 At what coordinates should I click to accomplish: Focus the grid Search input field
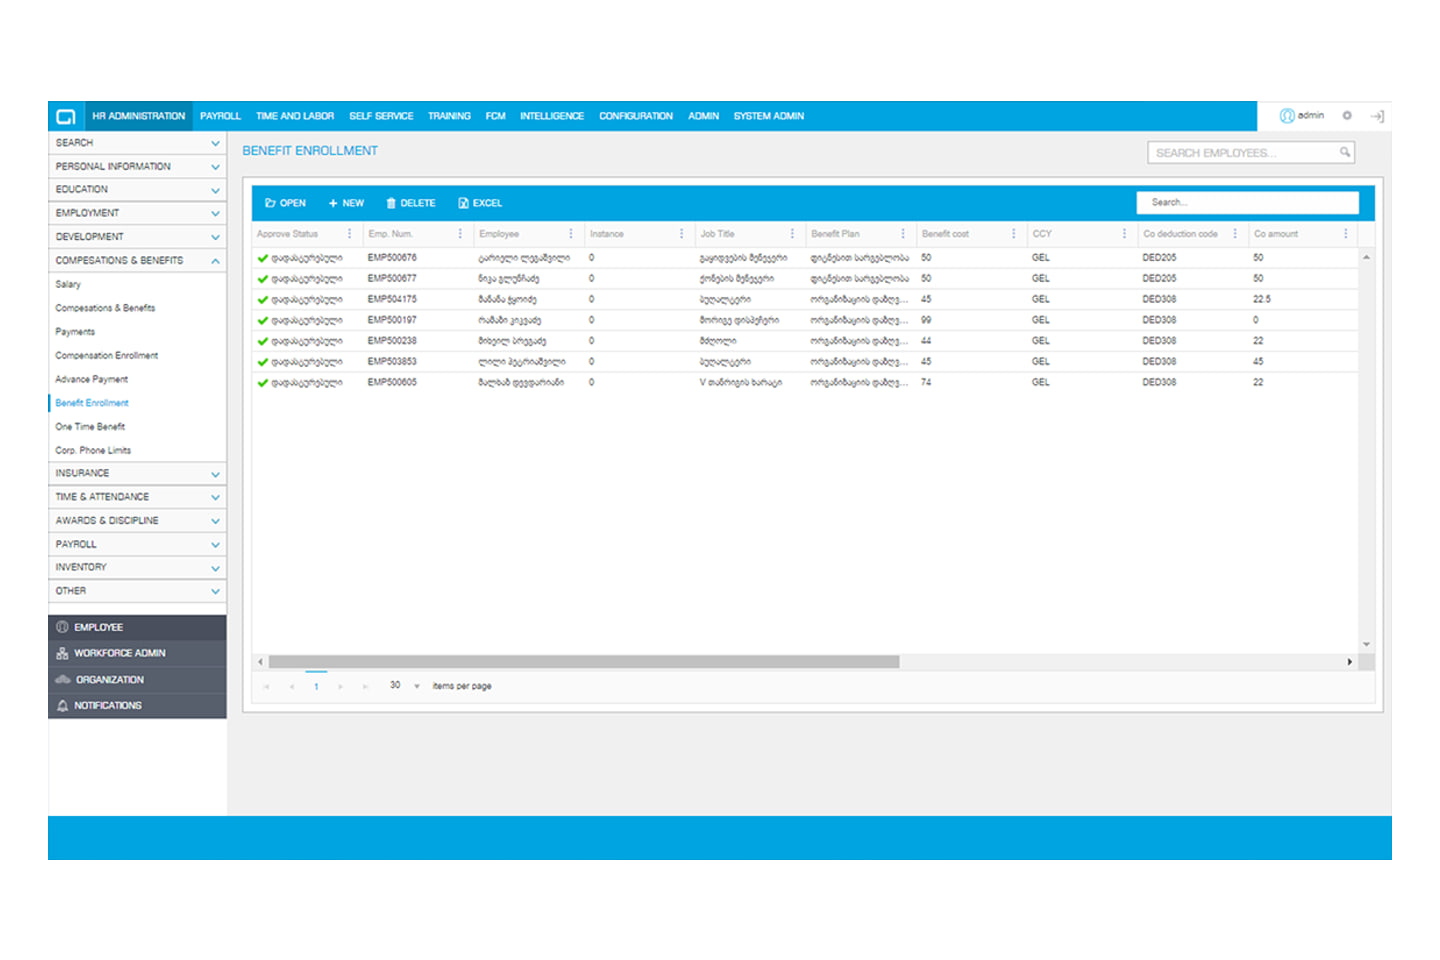point(1247,203)
